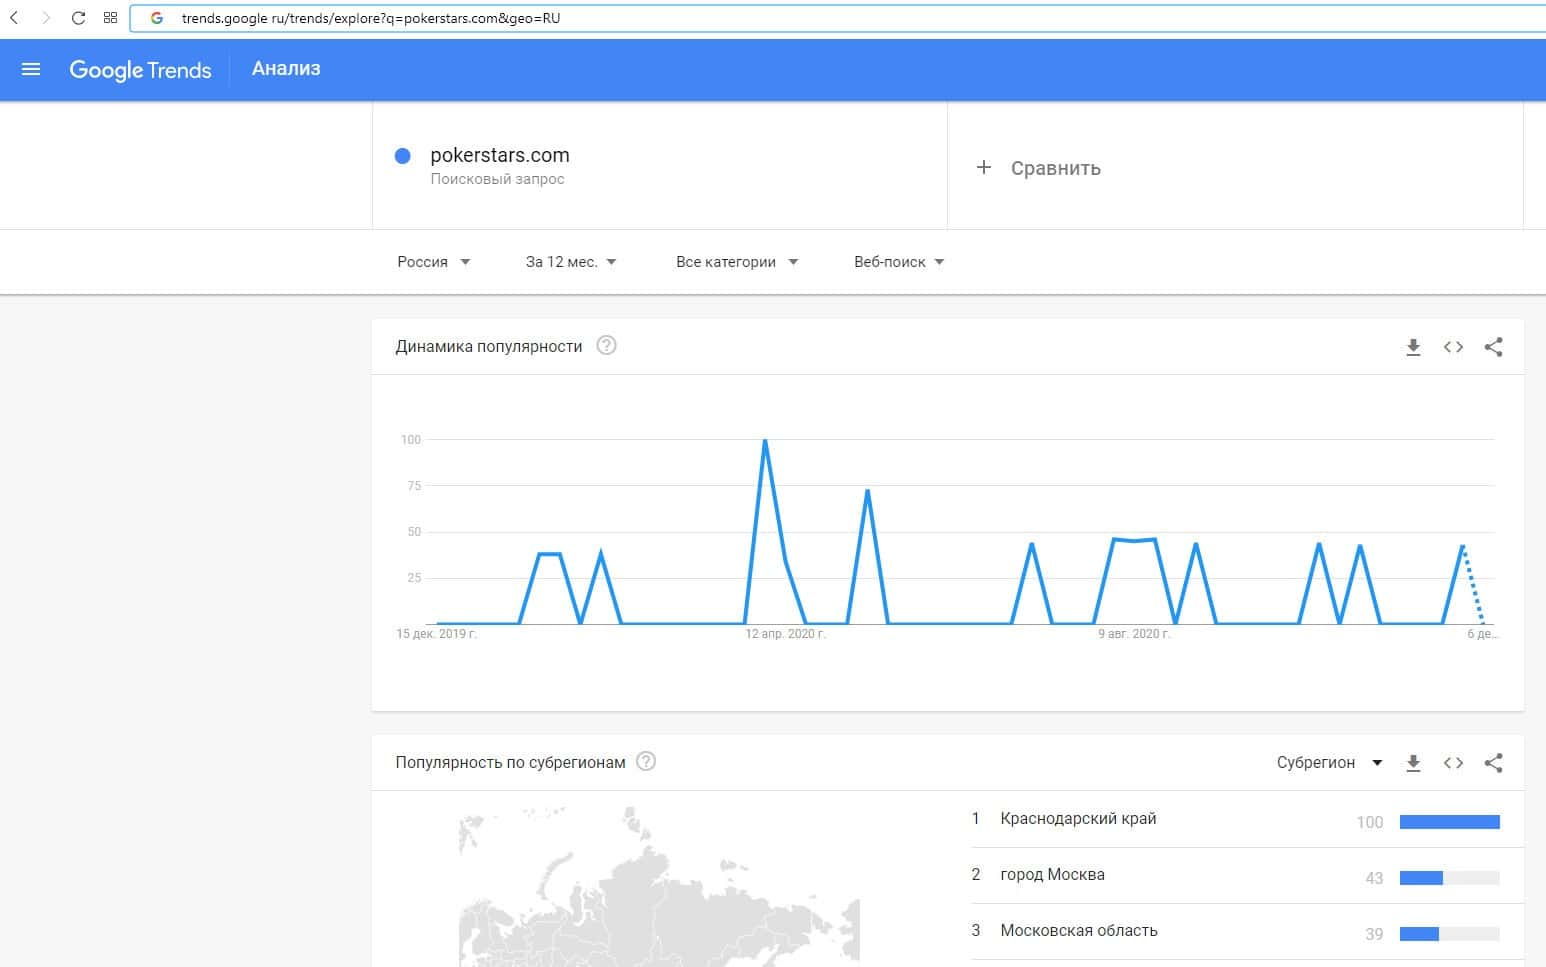Select Московская область in region list

coord(1079,931)
